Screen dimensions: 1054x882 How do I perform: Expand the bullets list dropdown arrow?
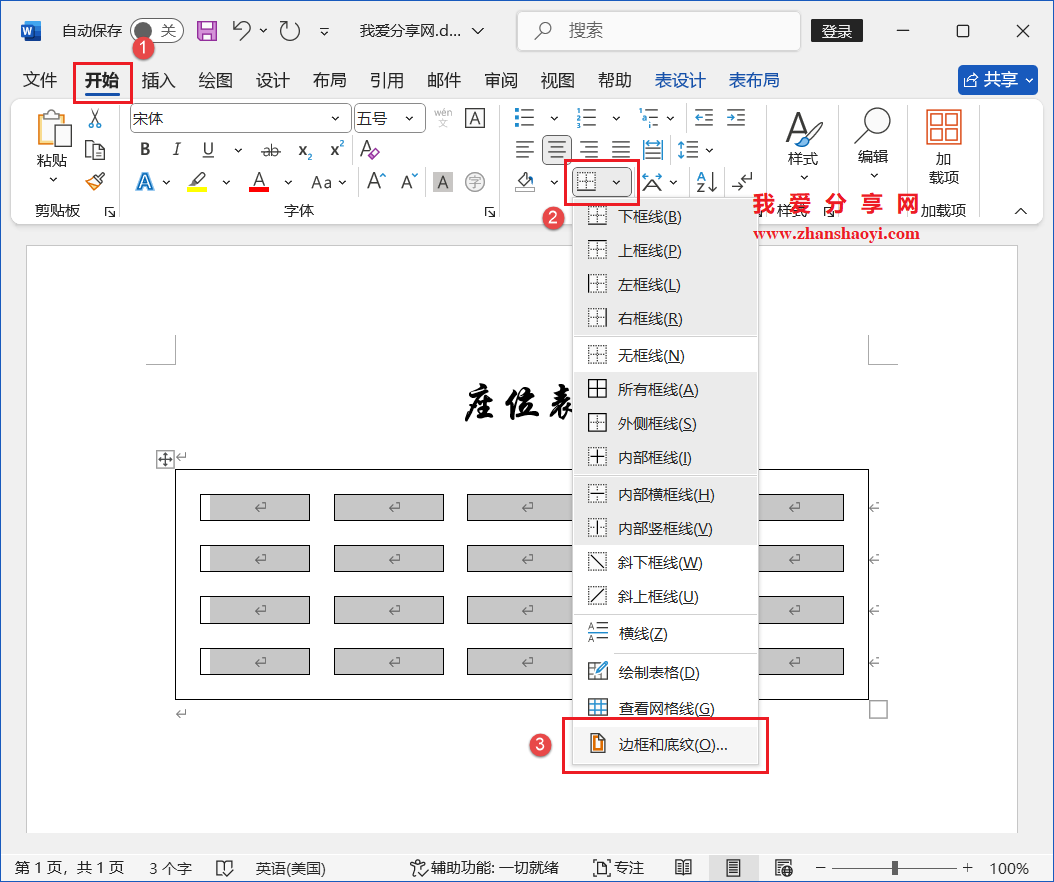[554, 118]
